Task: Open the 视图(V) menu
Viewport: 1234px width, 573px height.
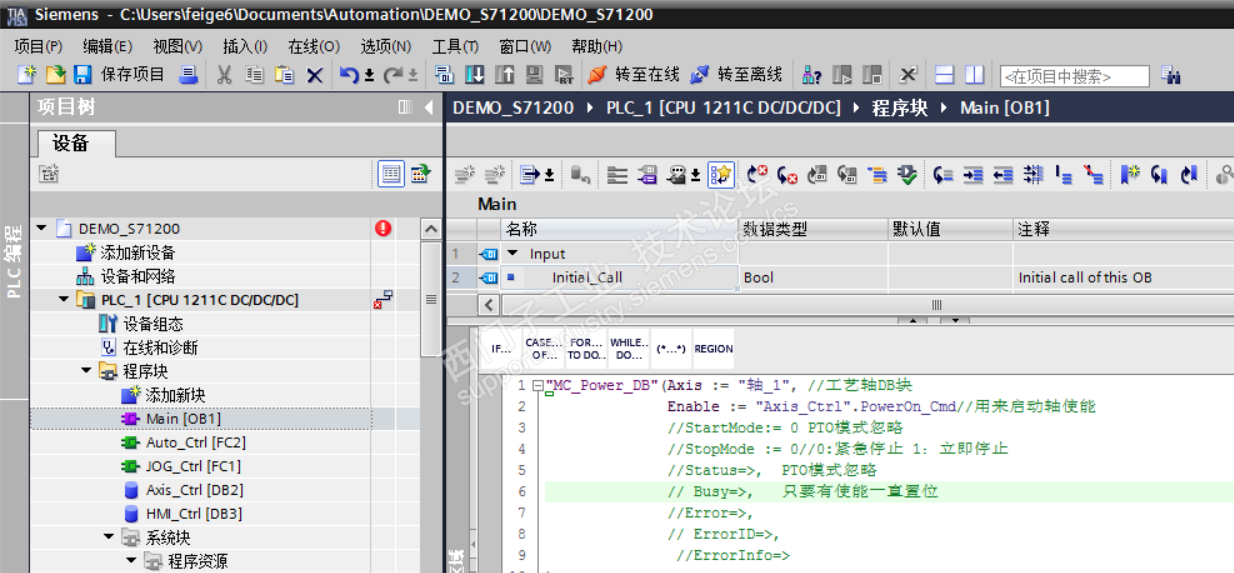Action: pos(177,47)
